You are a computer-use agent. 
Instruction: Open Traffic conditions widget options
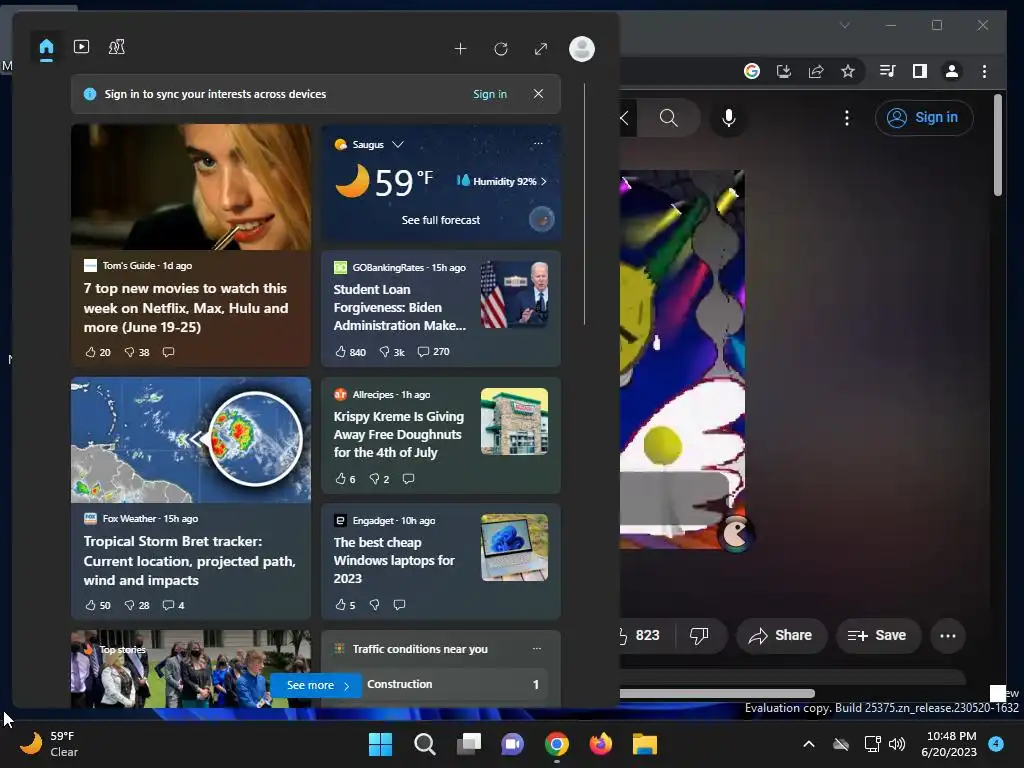click(x=537, y=648)
